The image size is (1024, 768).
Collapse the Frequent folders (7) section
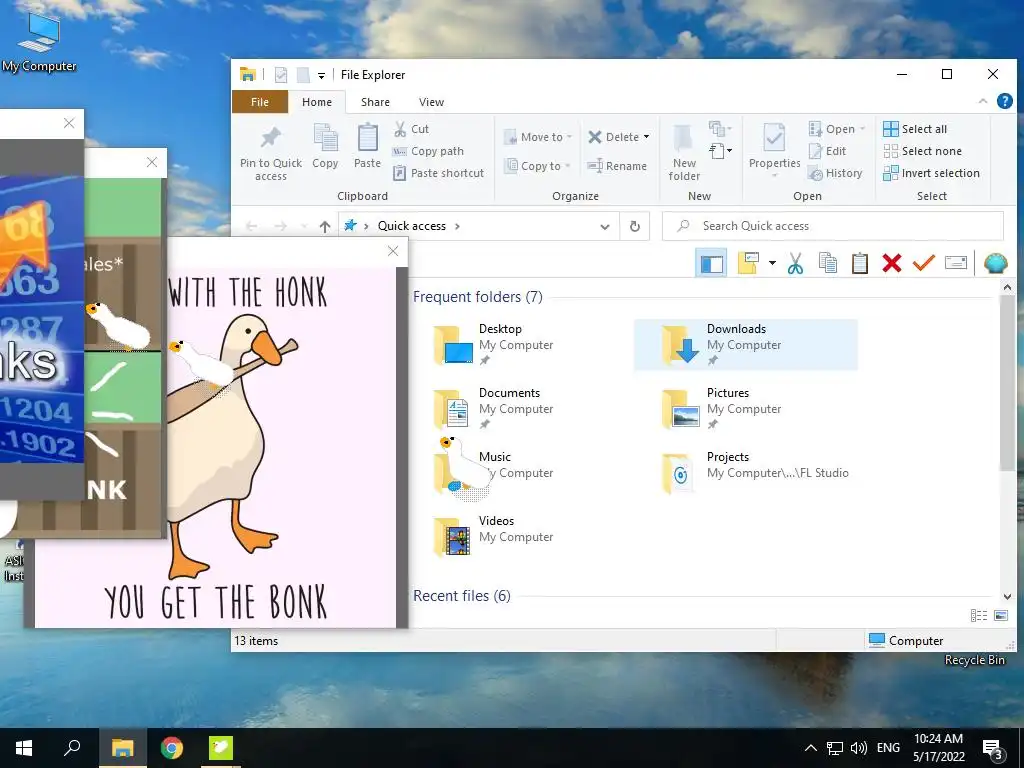pos(478,297)
